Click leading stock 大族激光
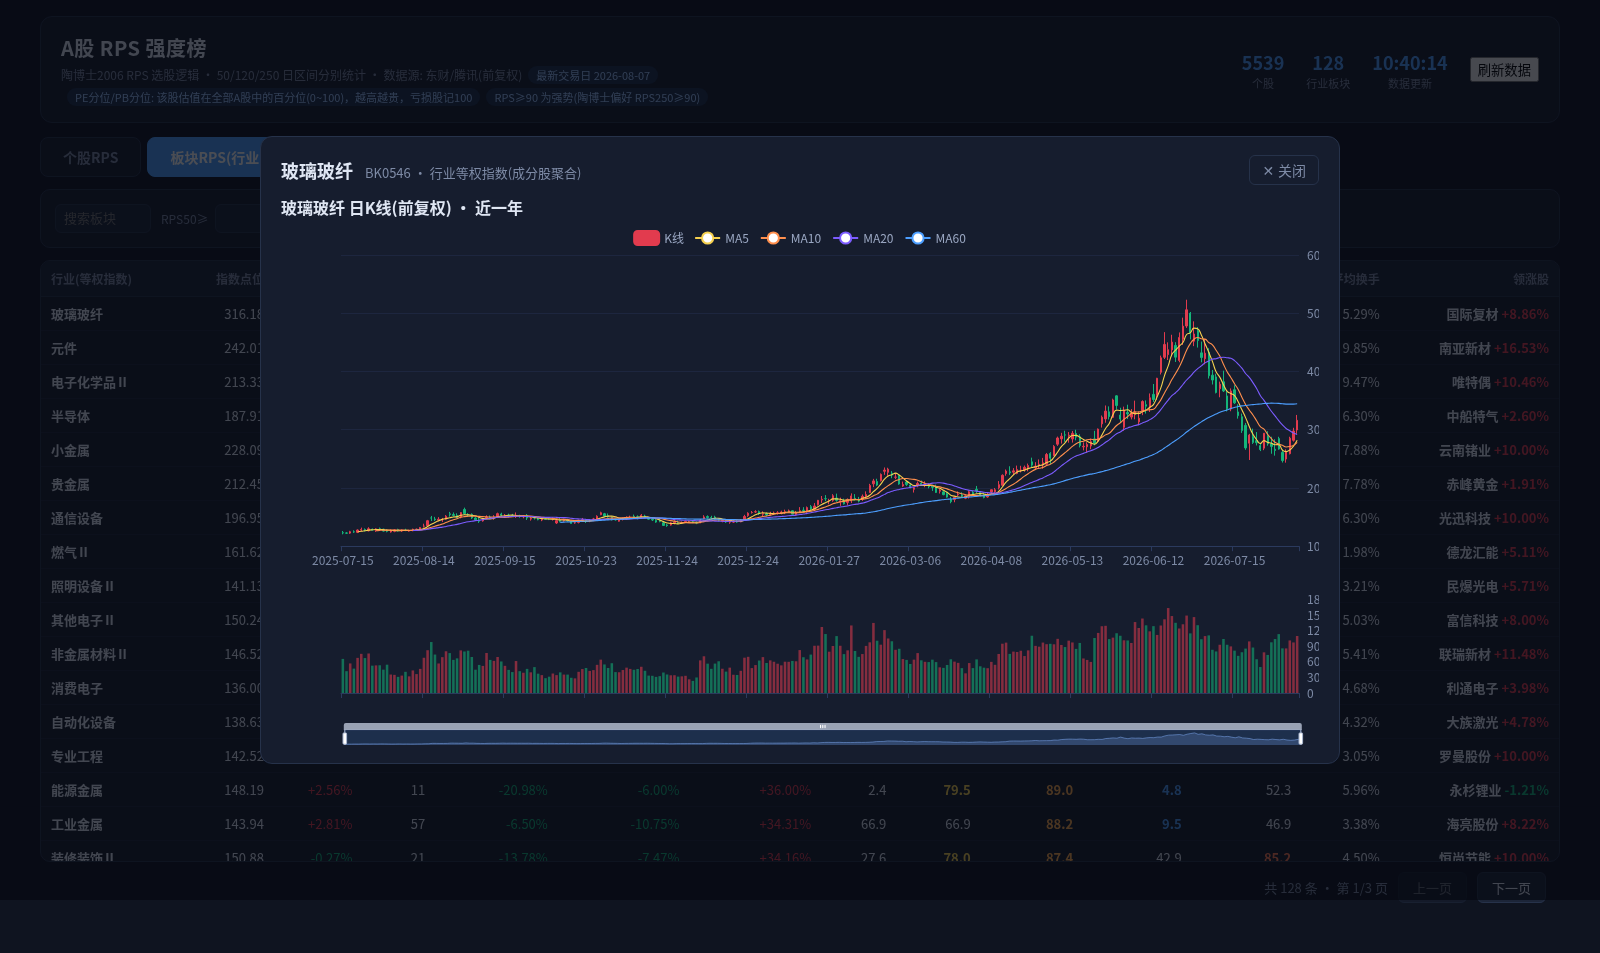The image size is (1600, 953). click(1472, 723)
